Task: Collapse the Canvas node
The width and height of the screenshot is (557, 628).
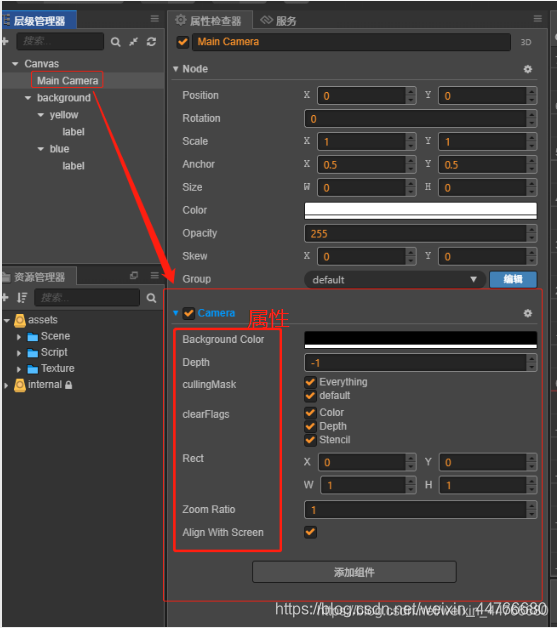Action: (15, 64)
